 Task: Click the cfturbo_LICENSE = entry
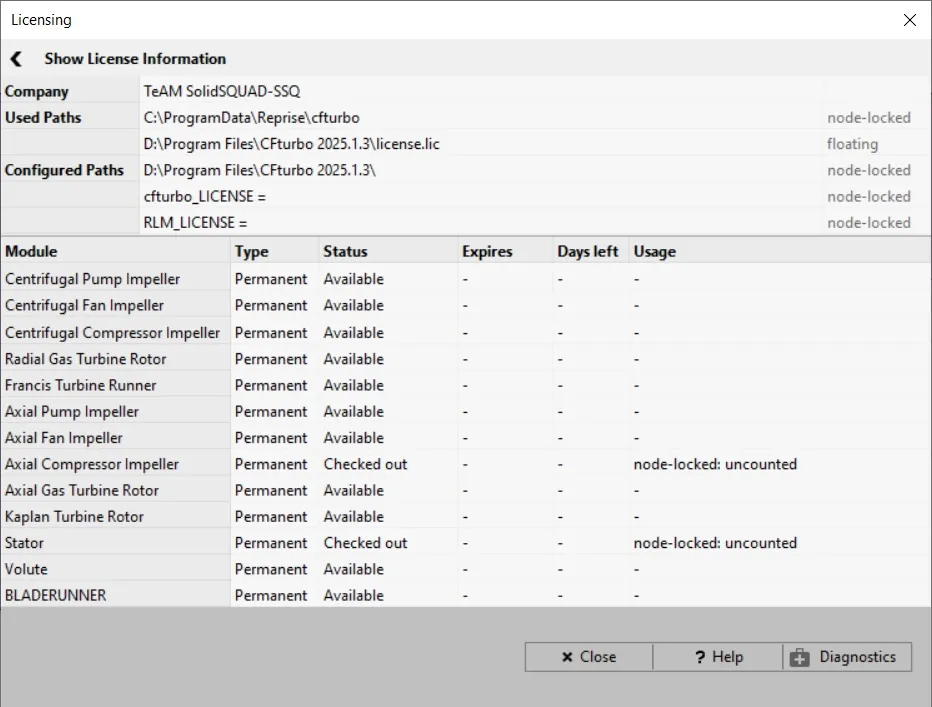pos(204,196)
